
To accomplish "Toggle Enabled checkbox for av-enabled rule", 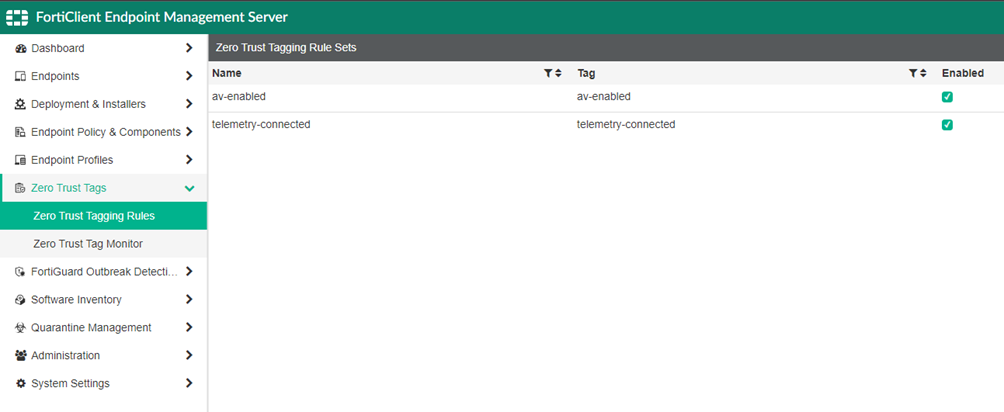I will pyautogui.click(x=947, y=97).
